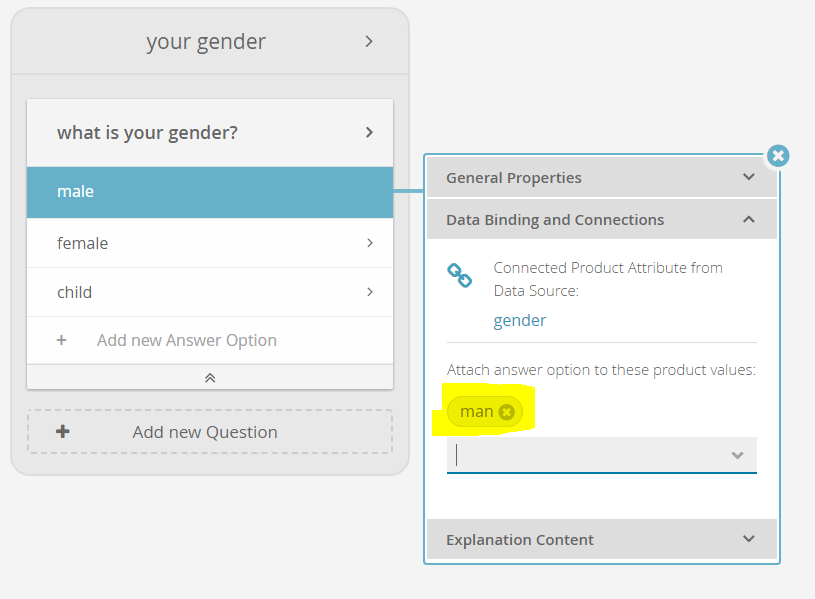This screenshot has width=815, height=599.
Task: Open 'what is your gender?' arrow icon
Action: point(369,133)
